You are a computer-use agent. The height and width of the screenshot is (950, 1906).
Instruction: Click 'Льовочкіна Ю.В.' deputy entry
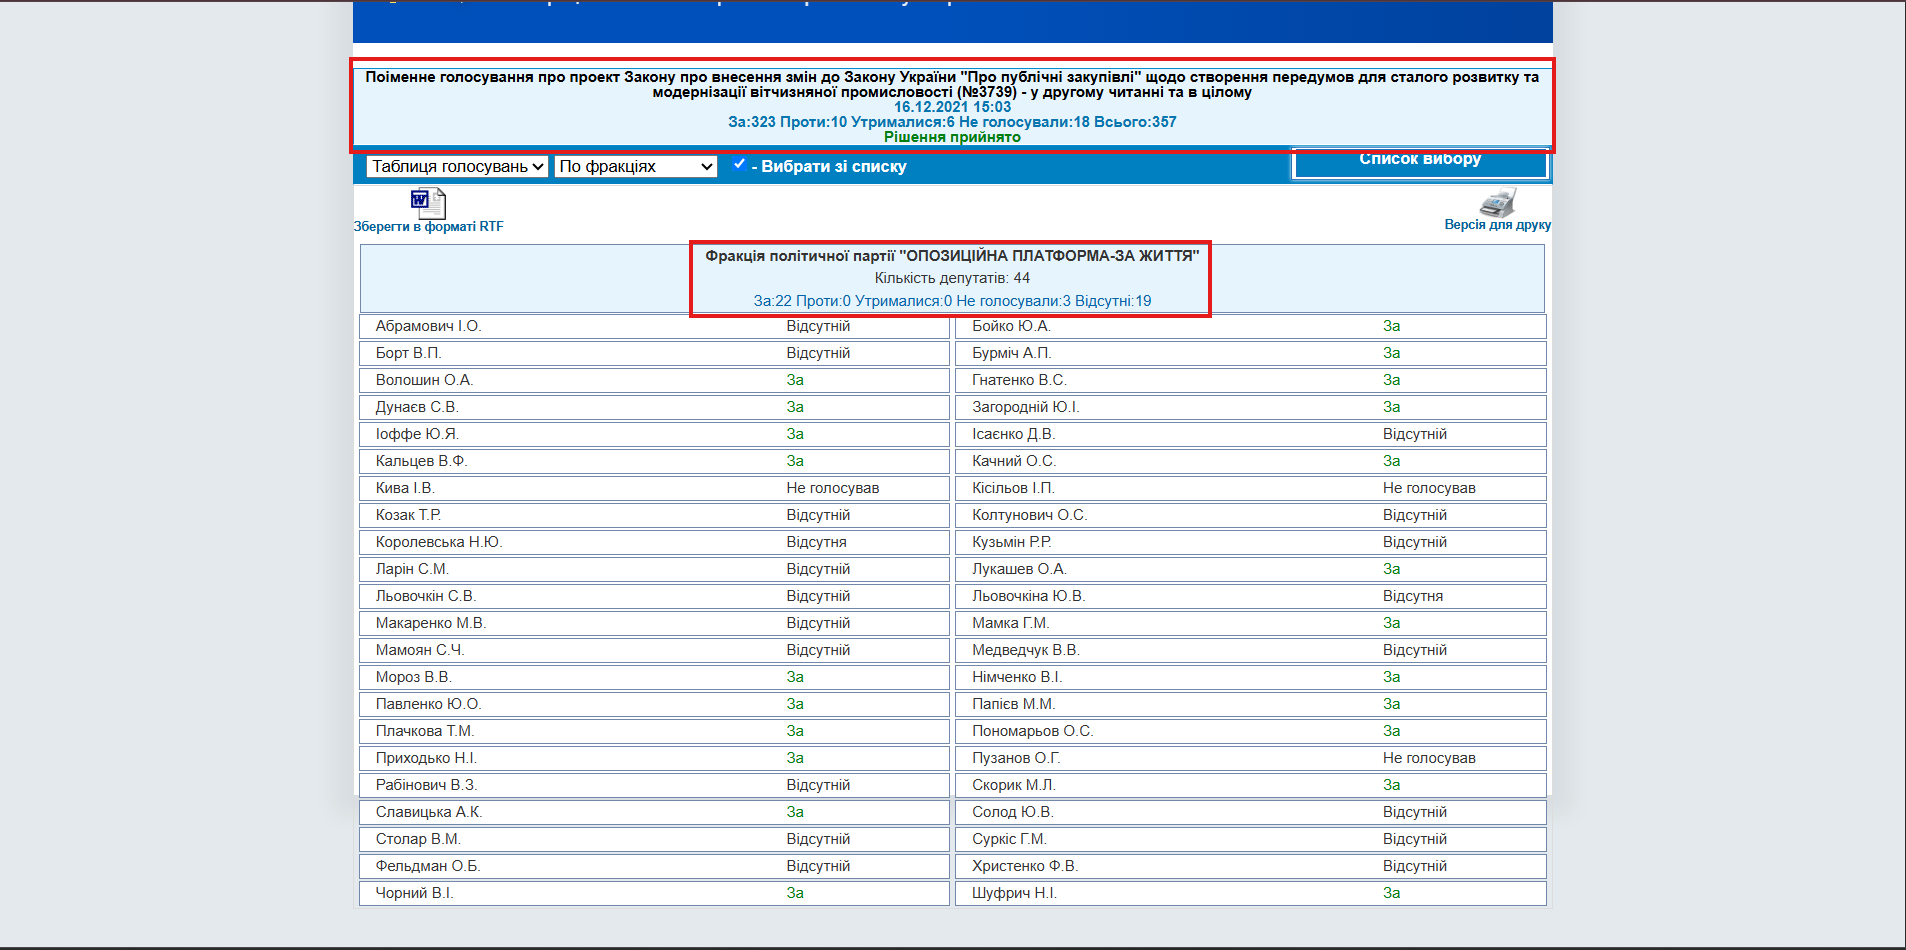tap(1028, 596)
